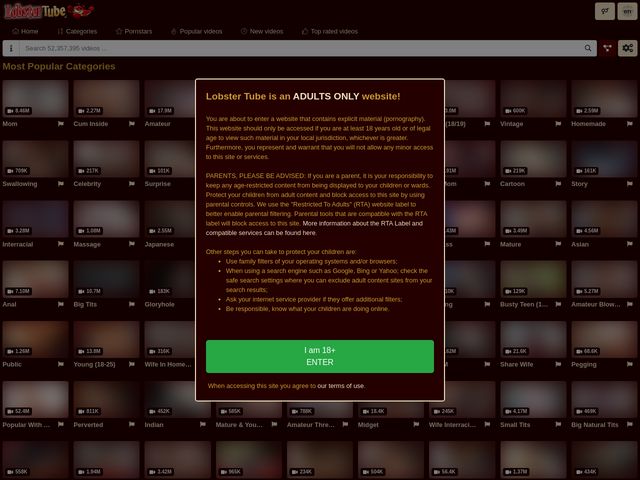Click the flag icon next to Massage
Viewport: 640px width, 480px height.
click(x=132, y=244)
